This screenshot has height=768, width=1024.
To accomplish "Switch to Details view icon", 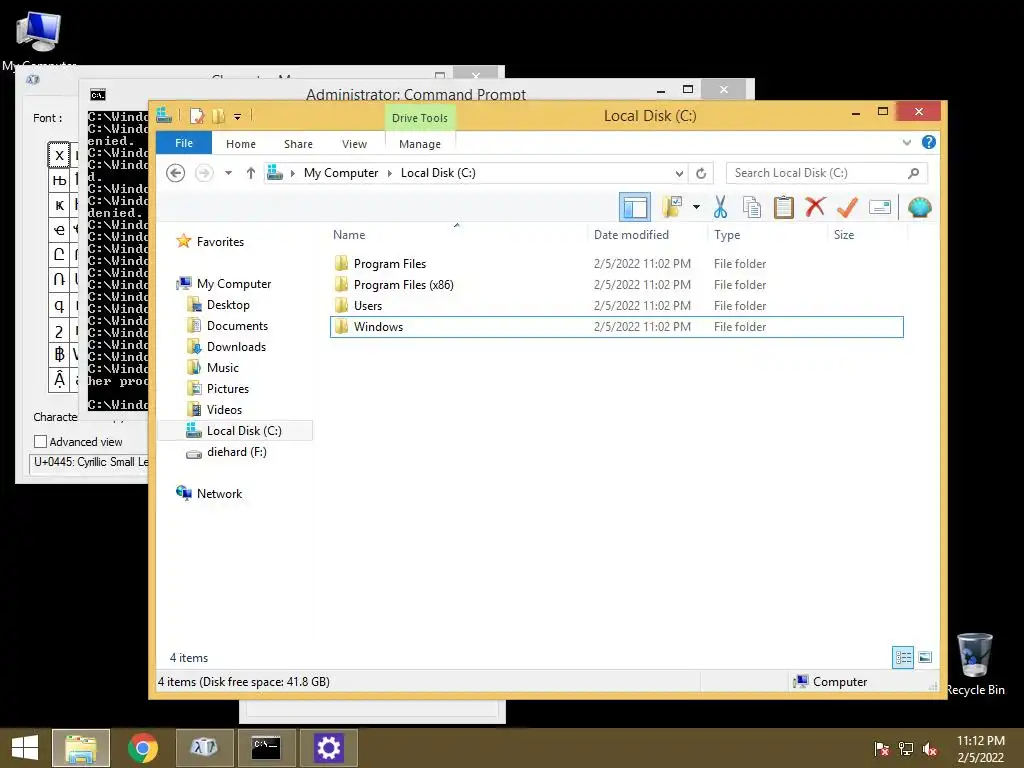I will tap(903, 658).
